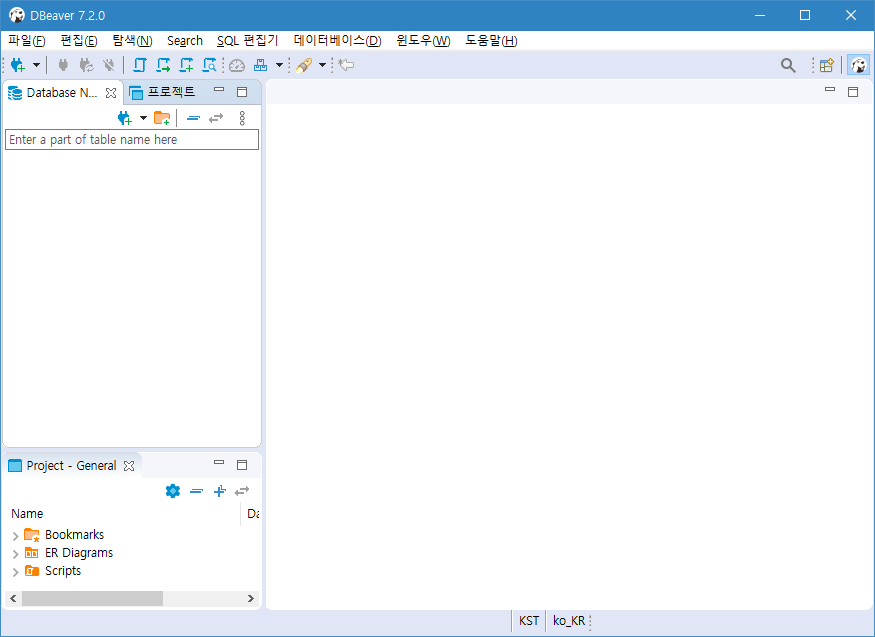The image size is (875, 637).
Task: Click the ko_KR locale in status bar
Action: tap(569, 621)
